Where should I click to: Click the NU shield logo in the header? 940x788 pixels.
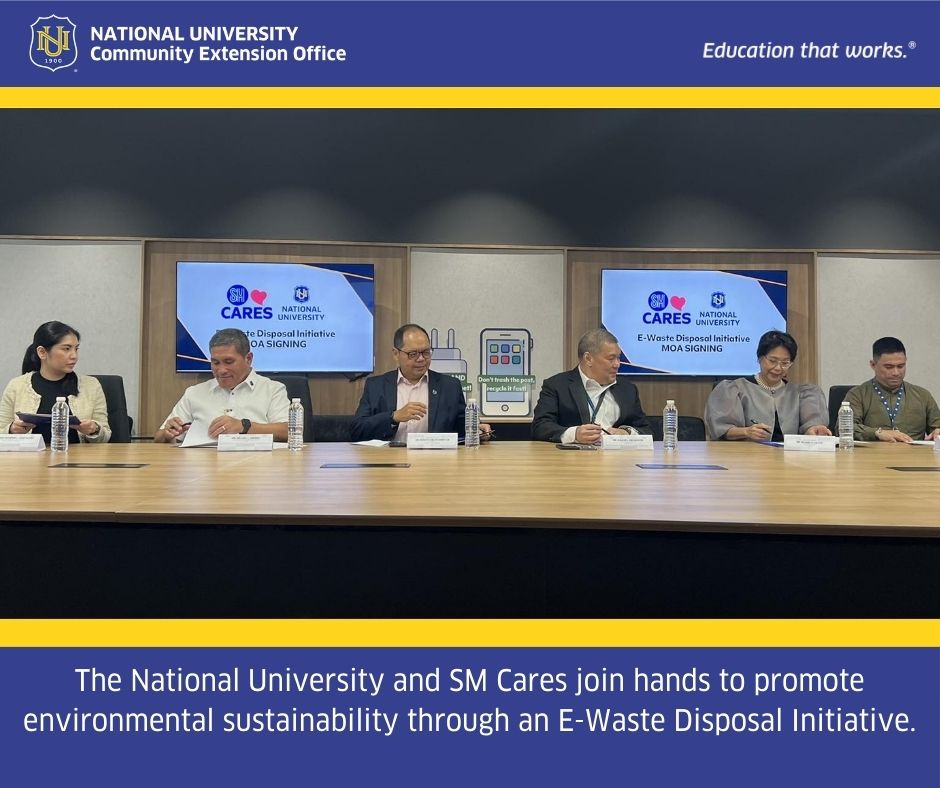point(52,43)
